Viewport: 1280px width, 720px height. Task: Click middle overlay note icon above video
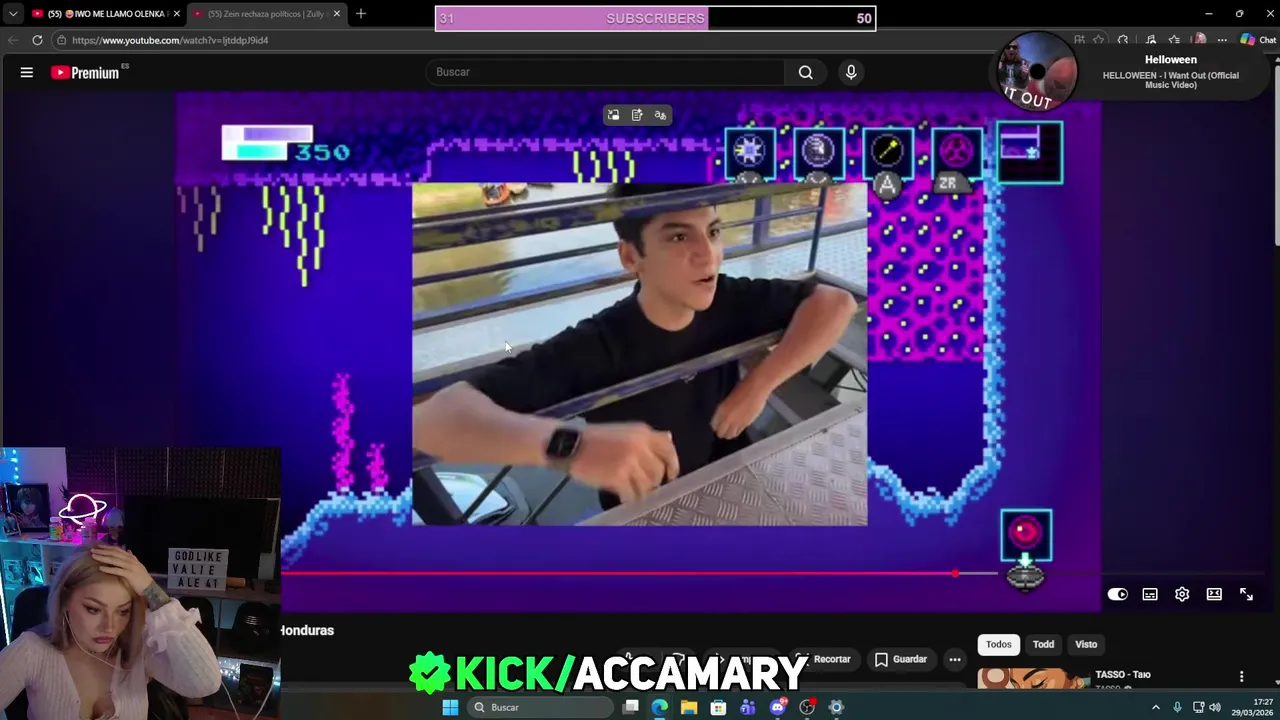[637, 115]
